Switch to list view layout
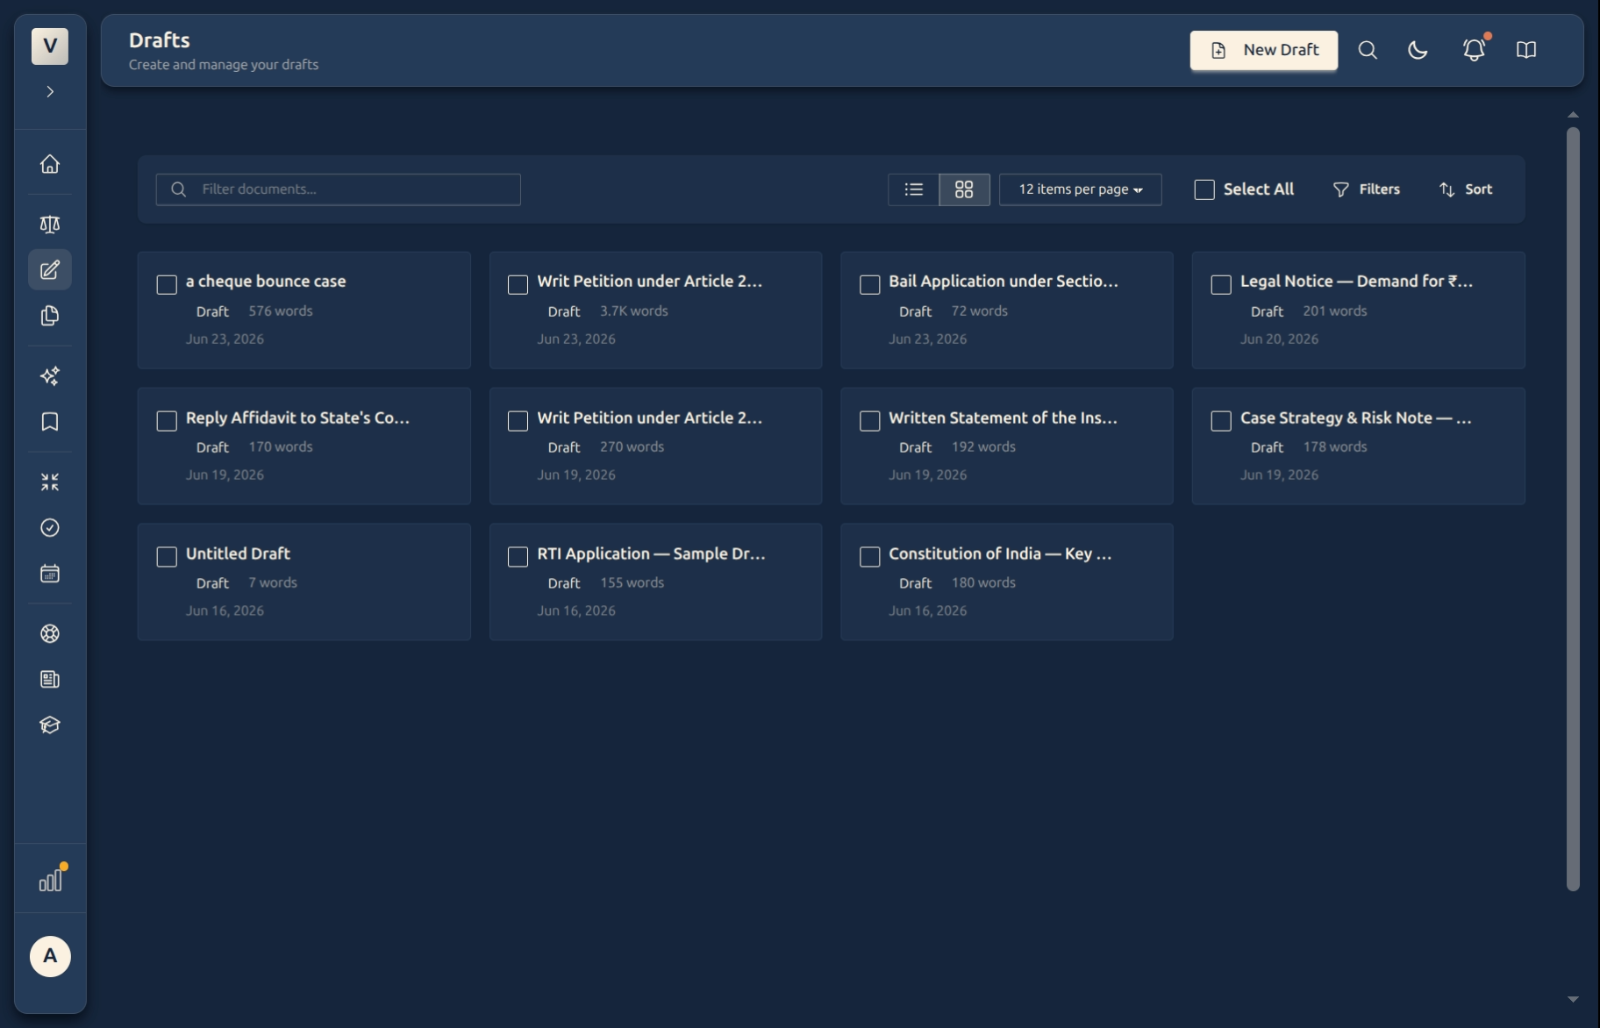Image resolution: width=1600 pixels, height=1028 pixels. pos(914,190)
